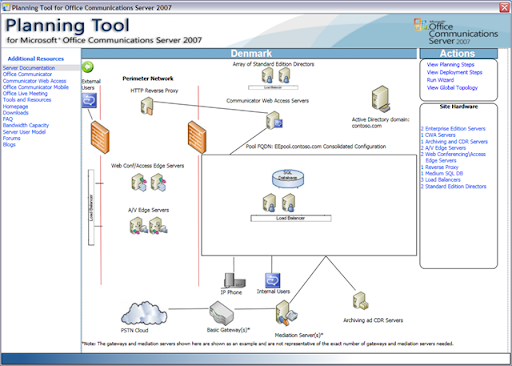Select the Communicator Web Access server icon

(x=274, y=121)
